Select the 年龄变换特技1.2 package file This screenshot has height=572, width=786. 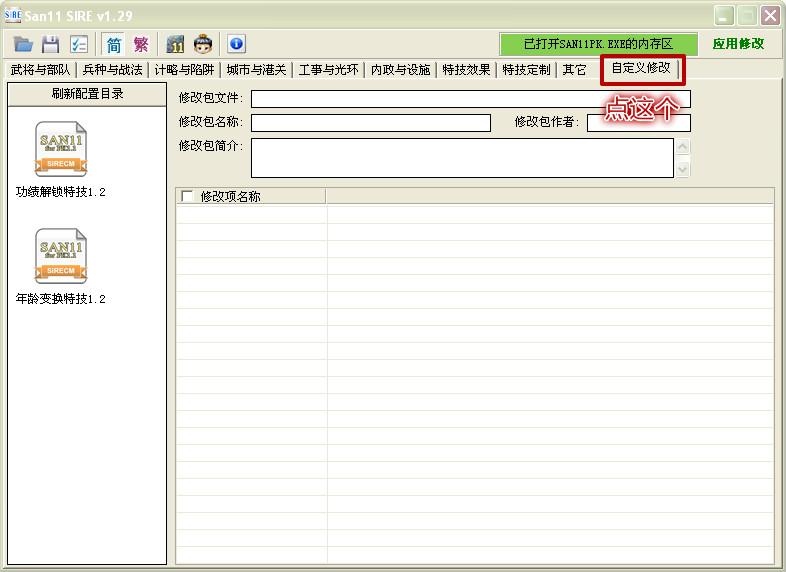[x=61, y=266]
